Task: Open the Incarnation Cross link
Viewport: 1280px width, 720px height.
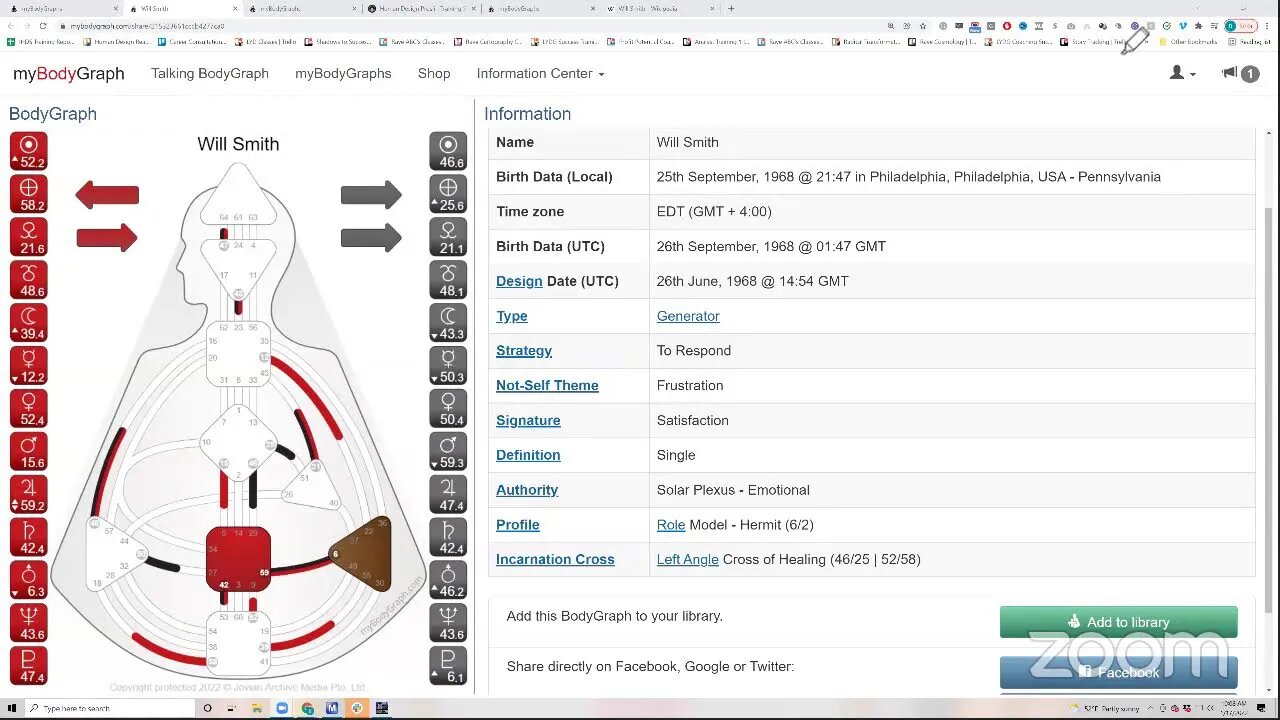Action: tap(555, 560)
